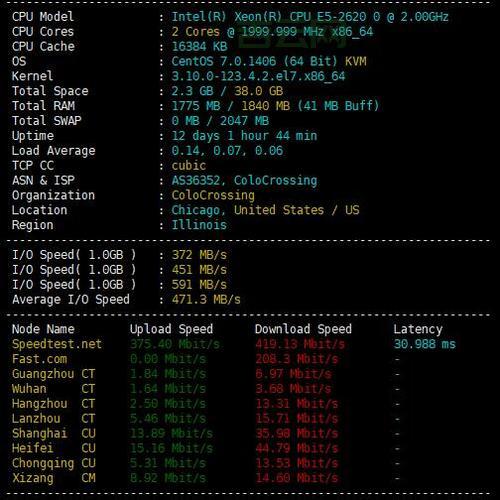Click the Fast.com node name
Viewport: 500px width, 500px height.
39,359
